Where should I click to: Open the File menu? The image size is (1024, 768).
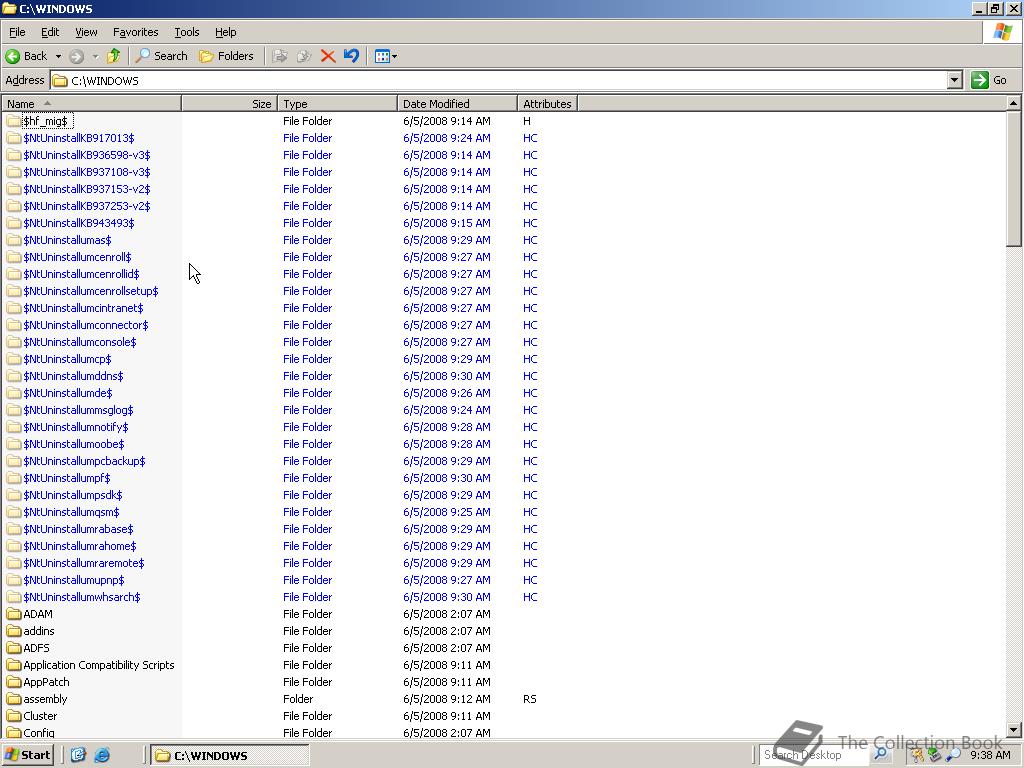(17, 32)
